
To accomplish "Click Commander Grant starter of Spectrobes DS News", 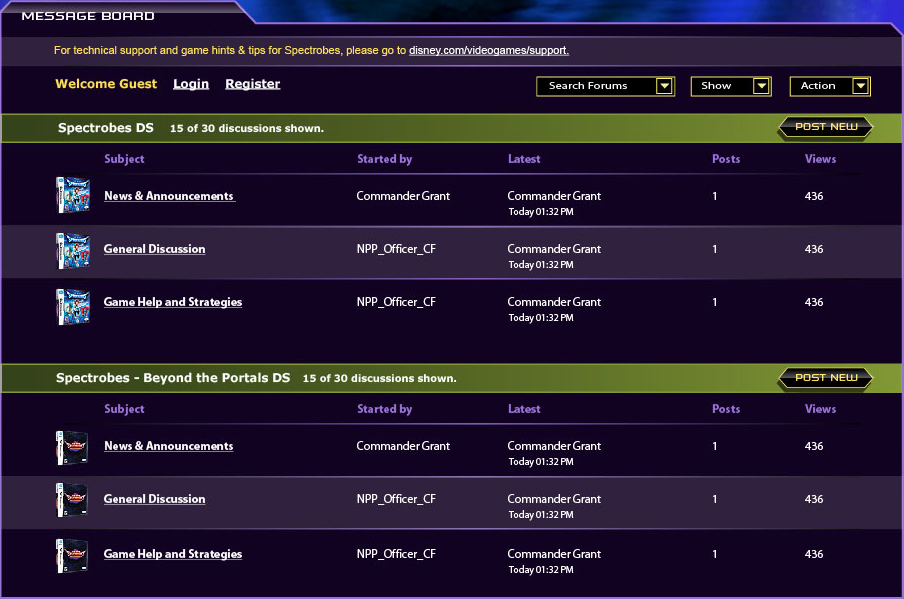I will point(403,196).
